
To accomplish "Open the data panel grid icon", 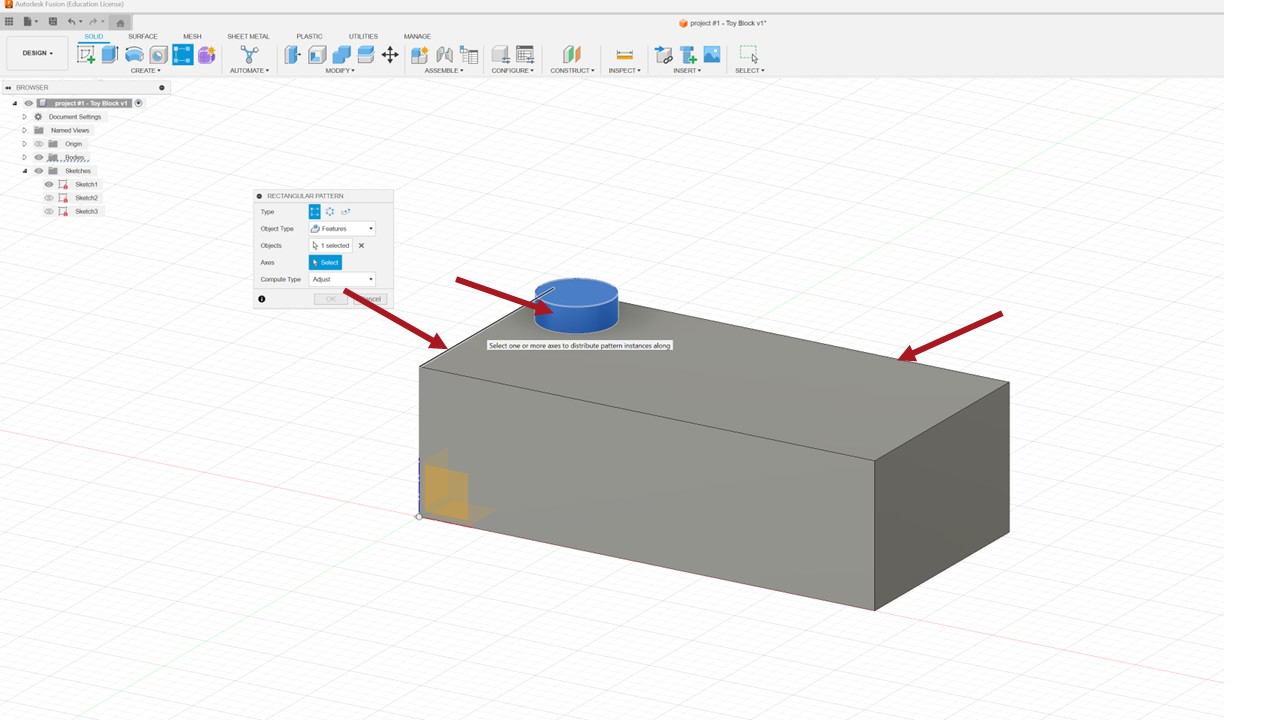I will coord(9,21).
